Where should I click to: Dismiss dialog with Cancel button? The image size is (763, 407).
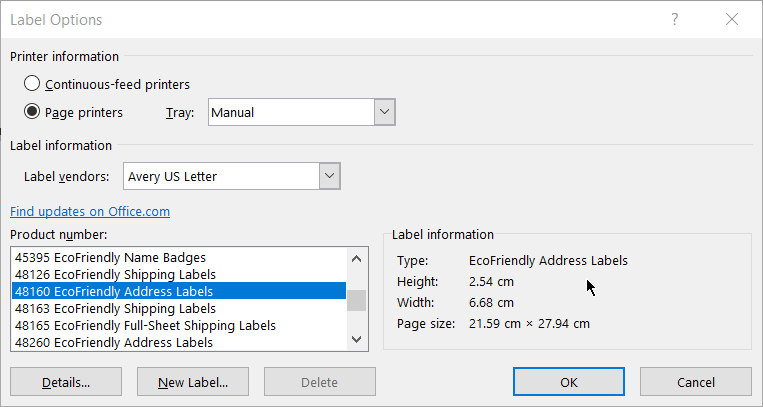(695, 382)
